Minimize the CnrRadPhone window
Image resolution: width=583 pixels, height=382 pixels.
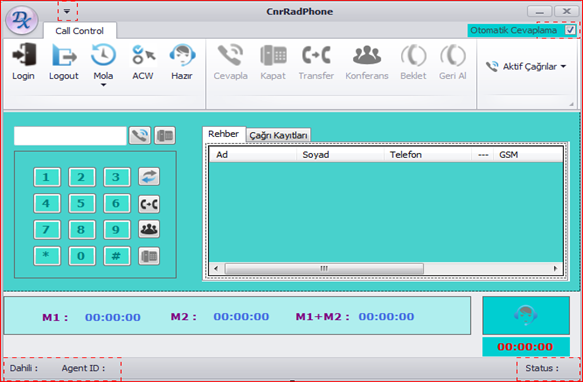(540, 12)
